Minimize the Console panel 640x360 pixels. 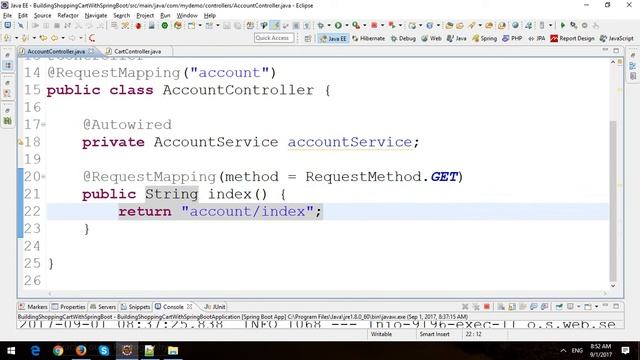(x=605, y=306)
